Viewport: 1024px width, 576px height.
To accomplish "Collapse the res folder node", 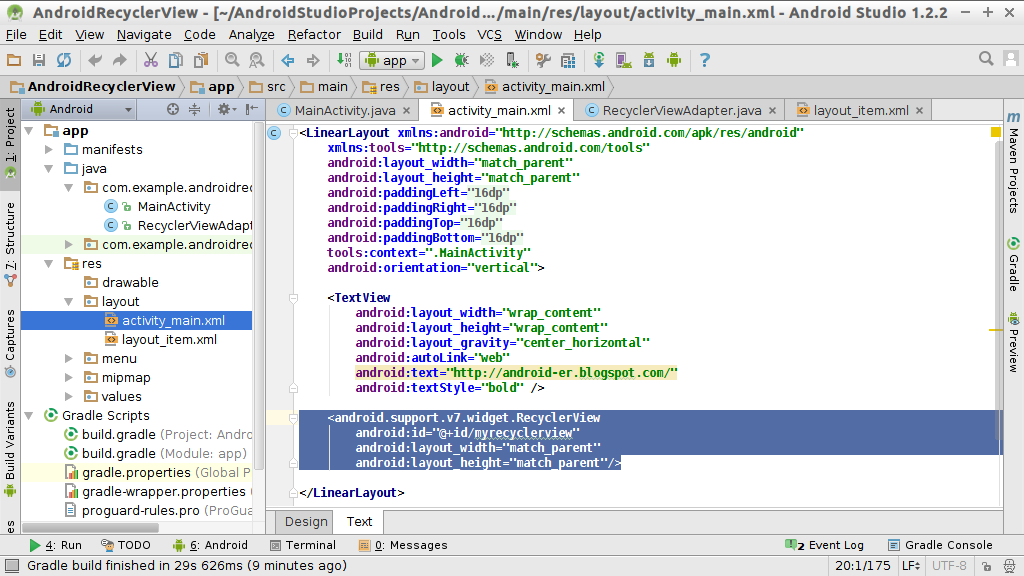I will coord(48,263).
